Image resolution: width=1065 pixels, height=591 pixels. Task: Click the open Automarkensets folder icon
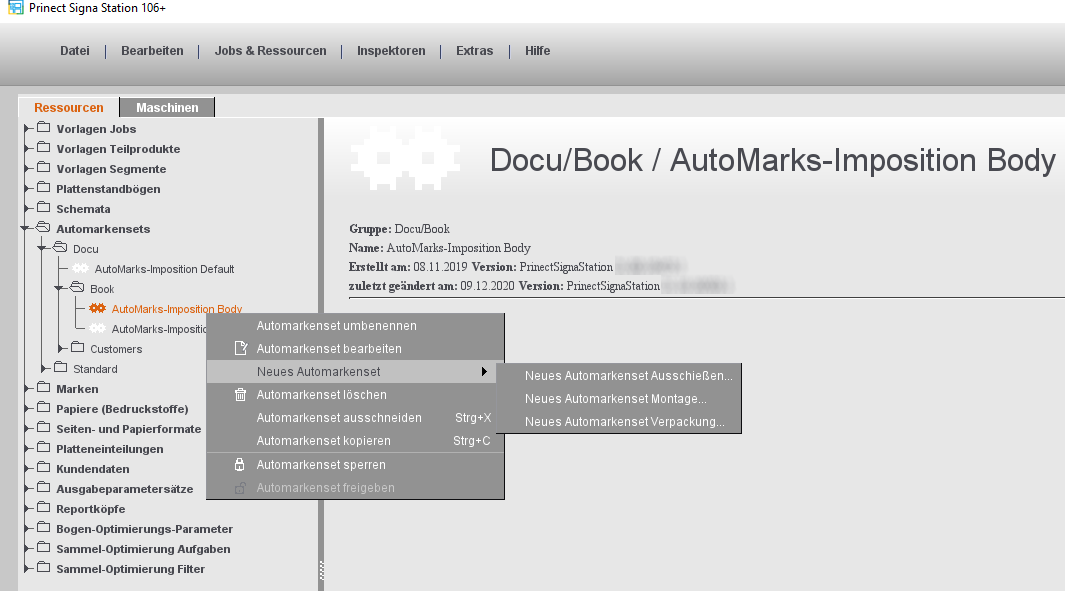point(43,227)
